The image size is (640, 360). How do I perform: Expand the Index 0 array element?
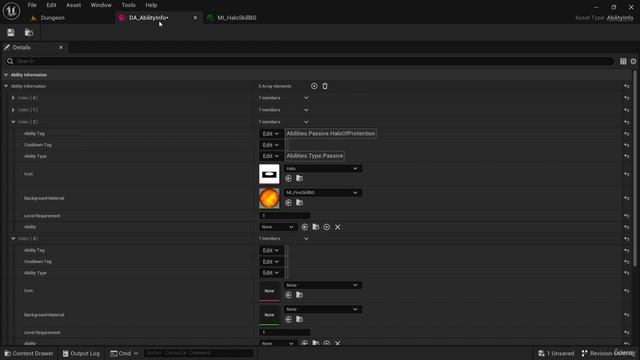pos(13,98)
